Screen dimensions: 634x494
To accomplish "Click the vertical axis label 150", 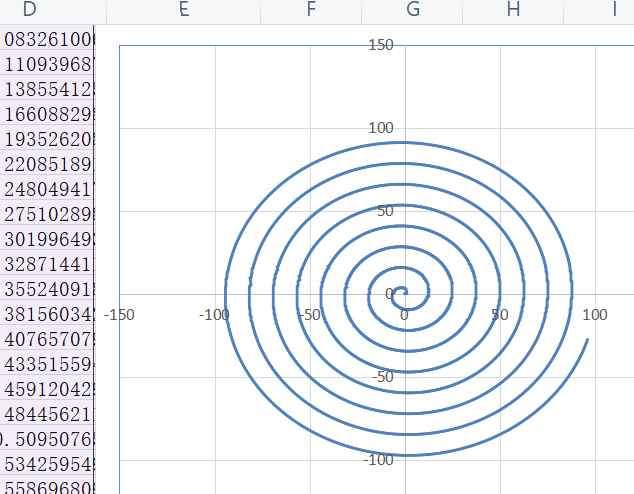I will point(381,44).
